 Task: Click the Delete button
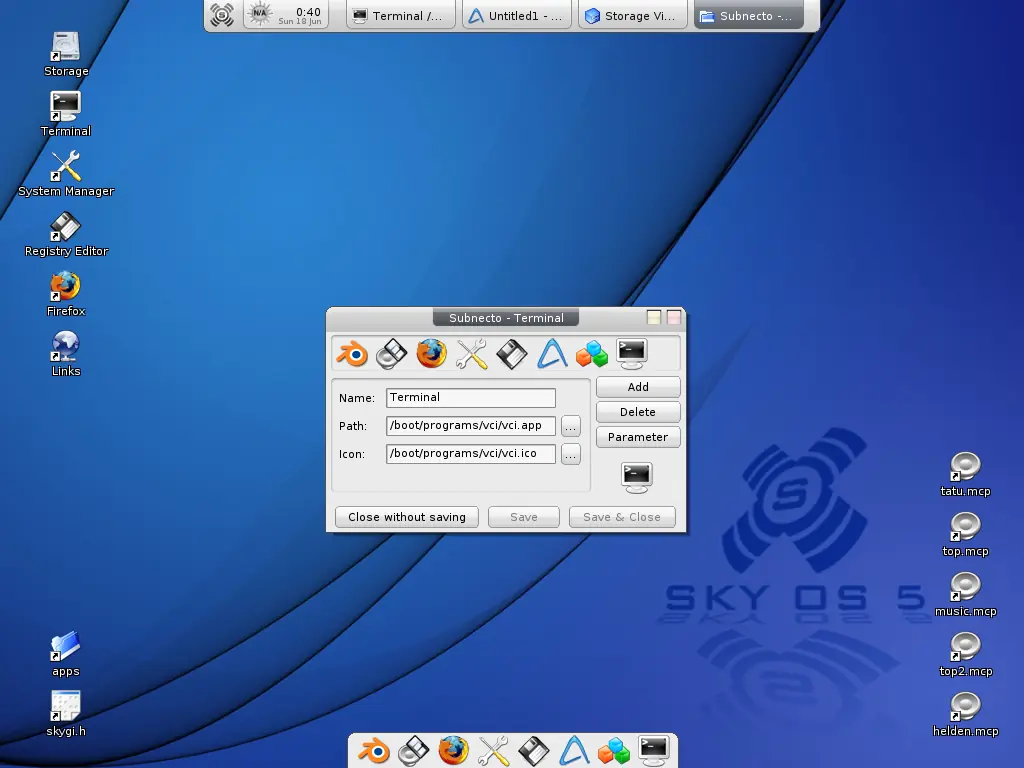(x=638, y=412)
